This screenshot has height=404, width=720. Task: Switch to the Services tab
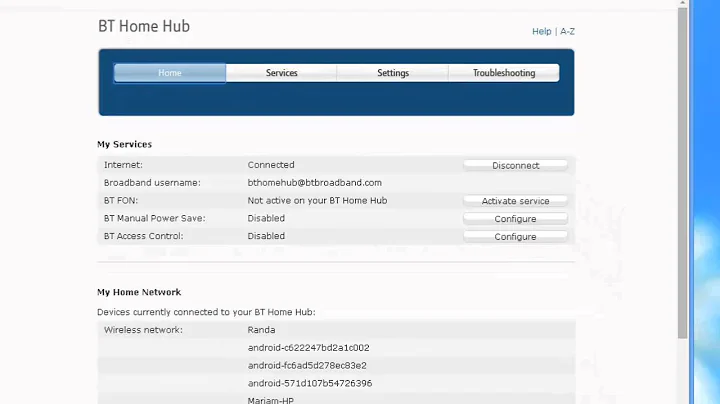(x=281, y=73)
